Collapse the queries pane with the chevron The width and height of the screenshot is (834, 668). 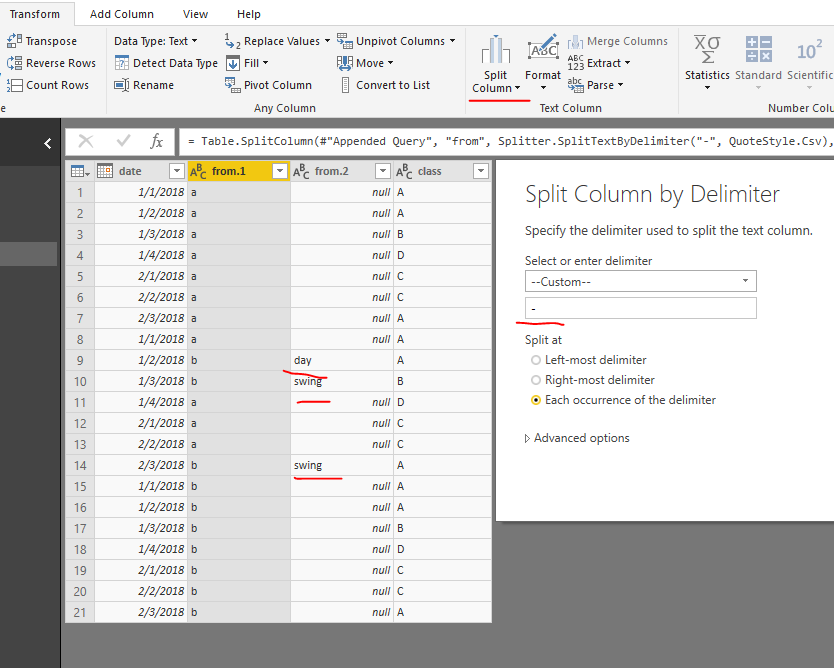[48, 143]
